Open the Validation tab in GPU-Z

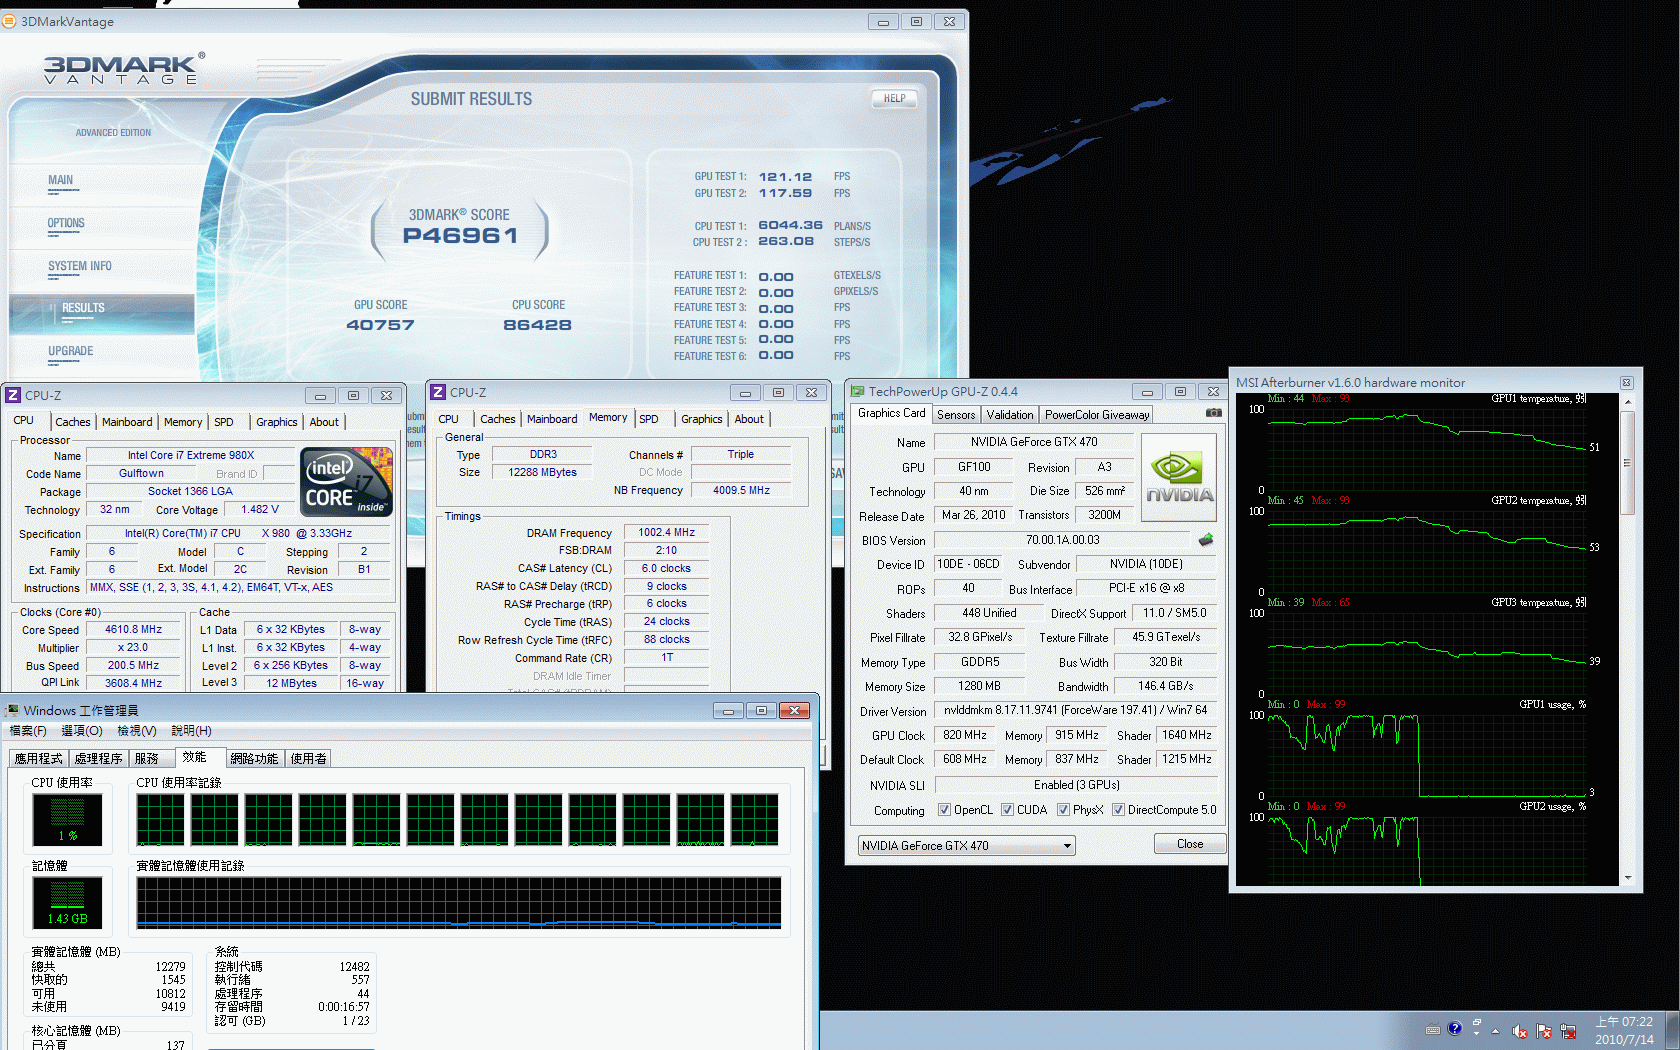(1010, 415)
